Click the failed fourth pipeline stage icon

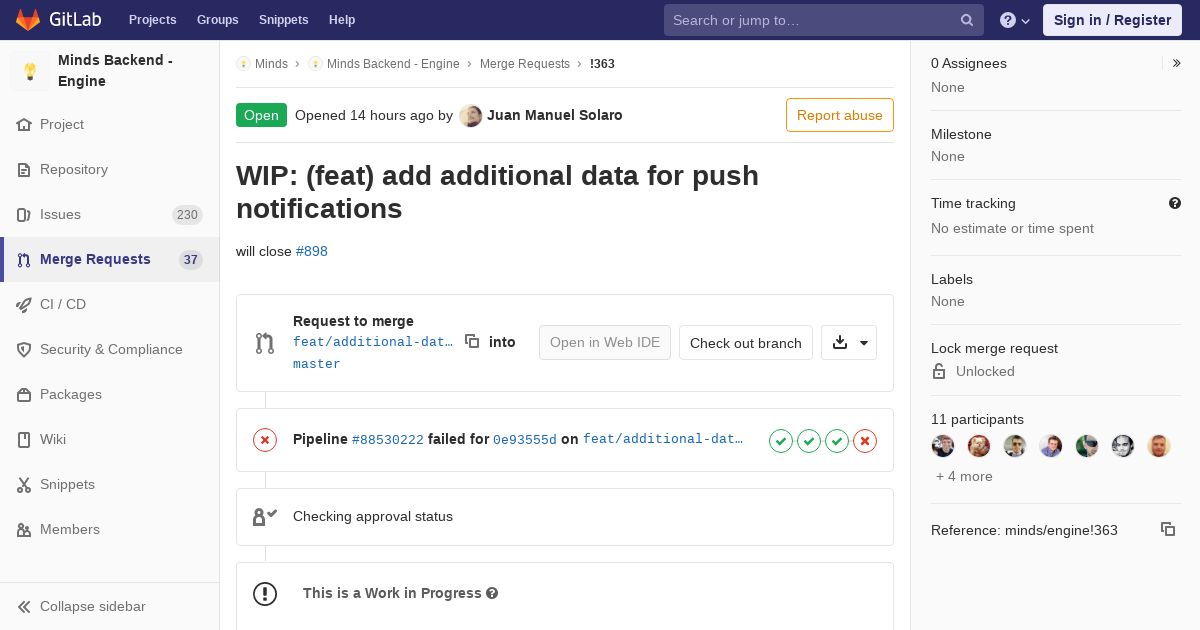865,440
